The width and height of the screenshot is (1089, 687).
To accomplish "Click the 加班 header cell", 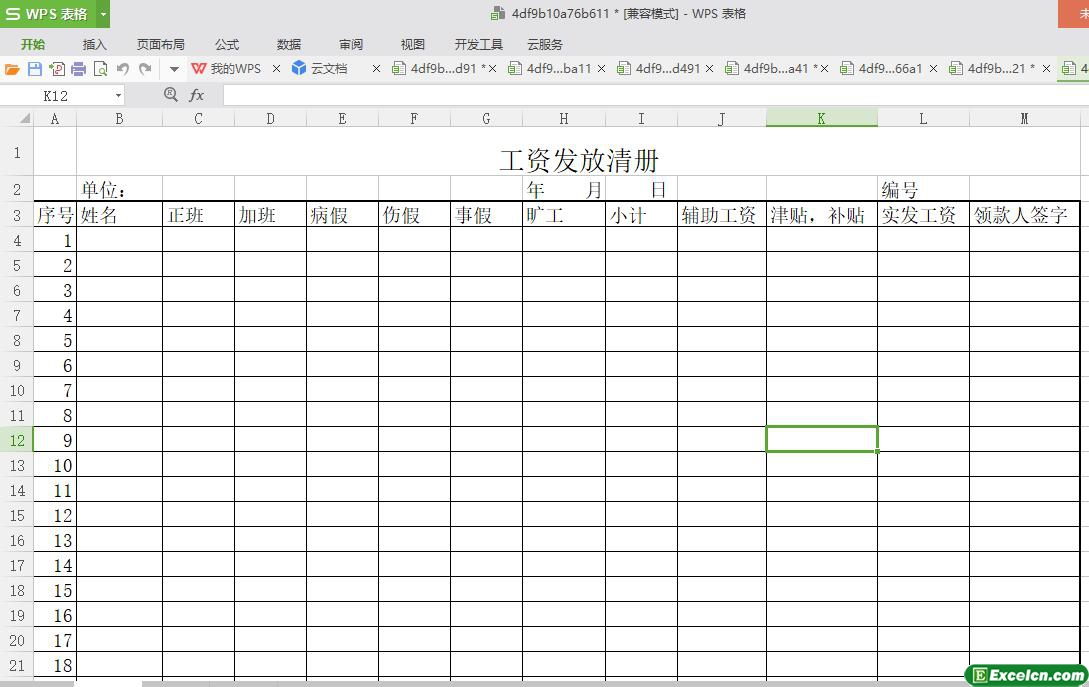I will click(x=270, y=215).
